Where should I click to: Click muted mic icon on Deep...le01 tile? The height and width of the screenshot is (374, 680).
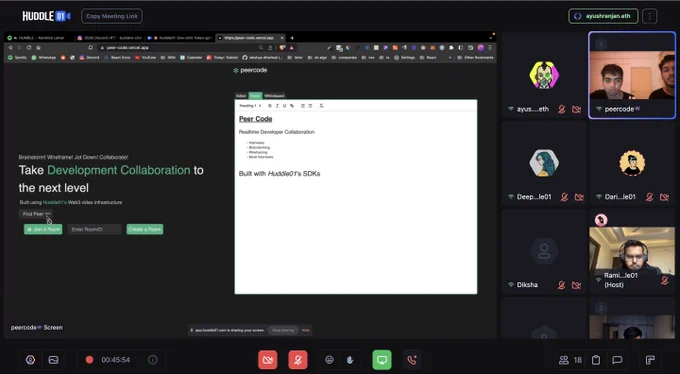coord(564,197)
